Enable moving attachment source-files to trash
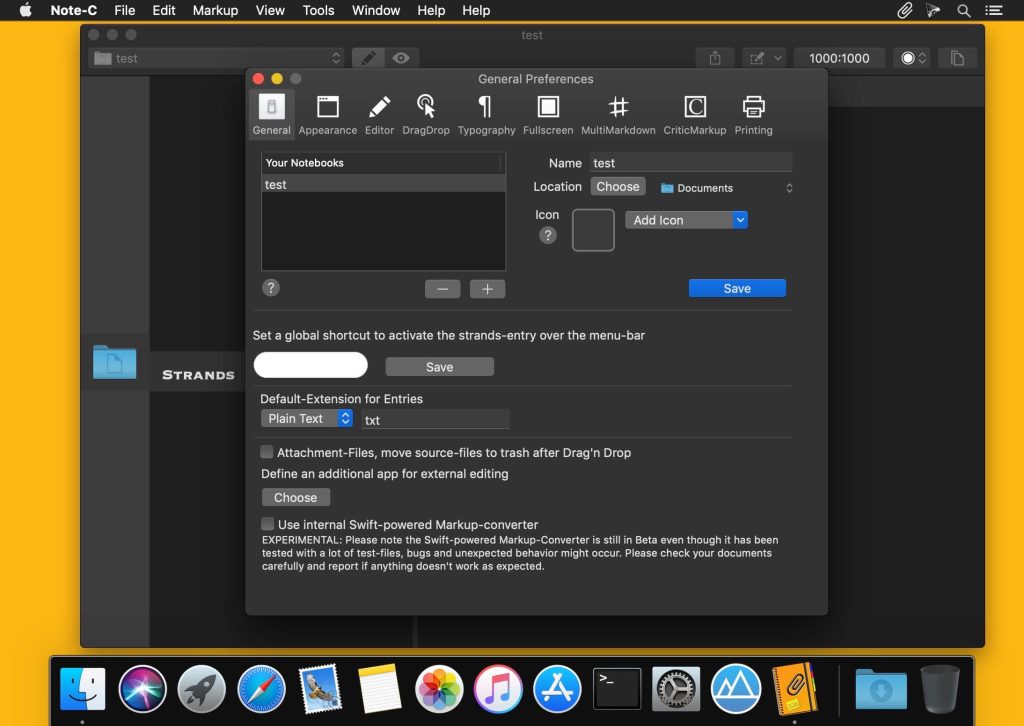 tap(268, 452)
